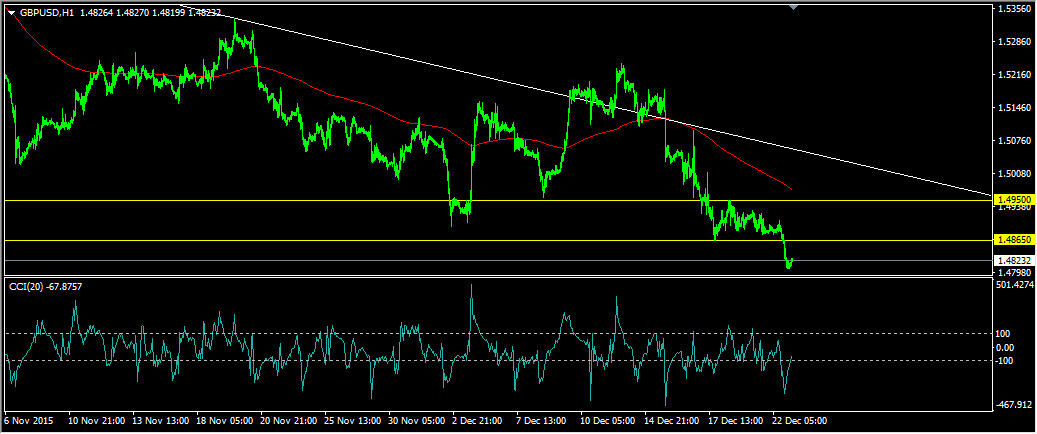This screenshot has height=434, width=1037.
Task: Click the 501.4274 CCI scale value
Action: 1015,285
